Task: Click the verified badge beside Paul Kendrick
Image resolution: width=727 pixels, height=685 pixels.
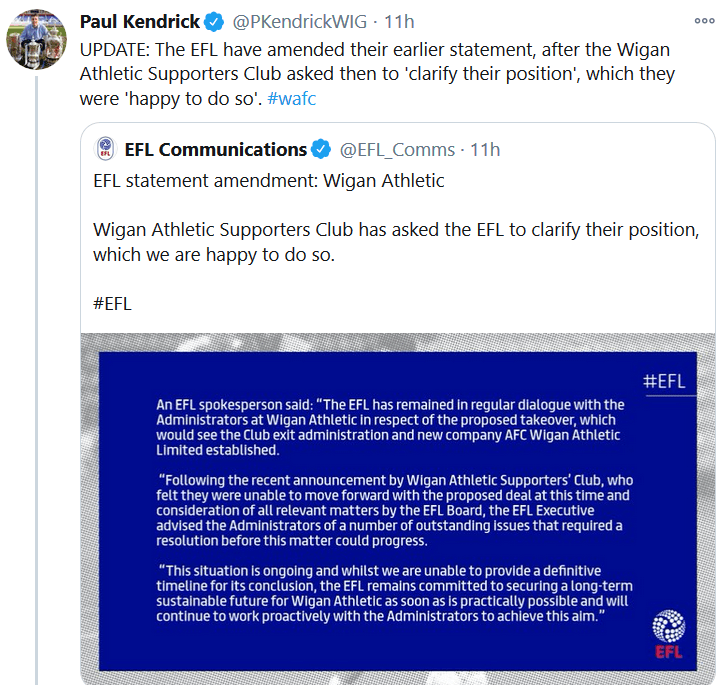Action: pos(214,22)
